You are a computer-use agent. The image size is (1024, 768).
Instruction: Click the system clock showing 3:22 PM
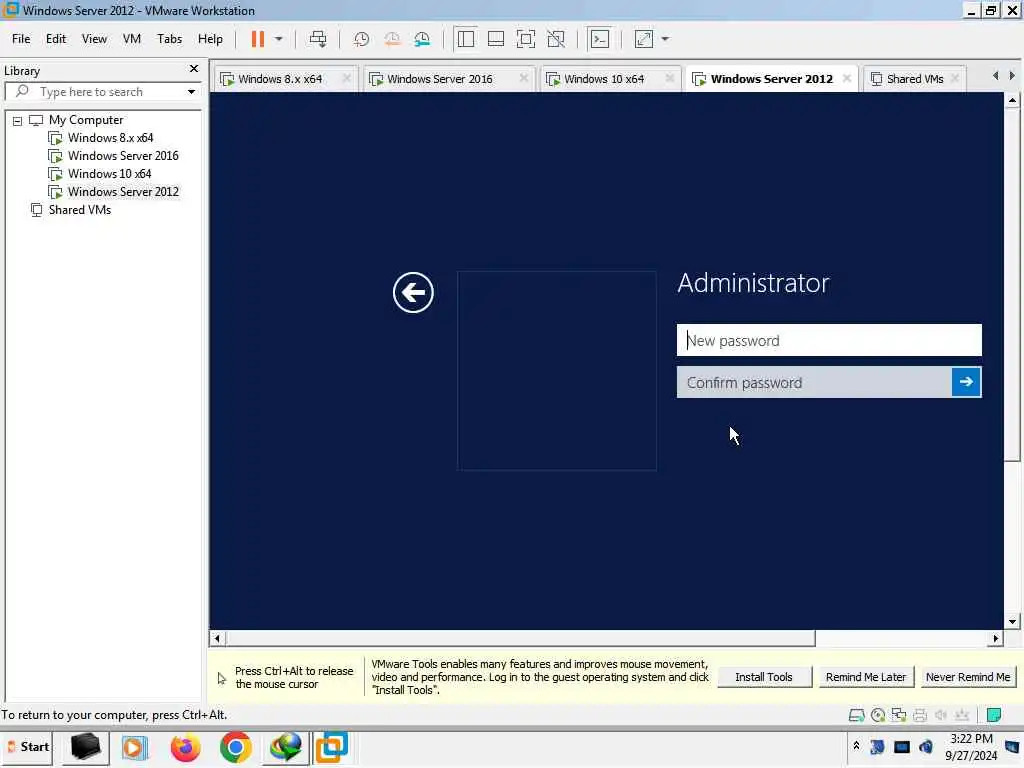click(971, 747)
